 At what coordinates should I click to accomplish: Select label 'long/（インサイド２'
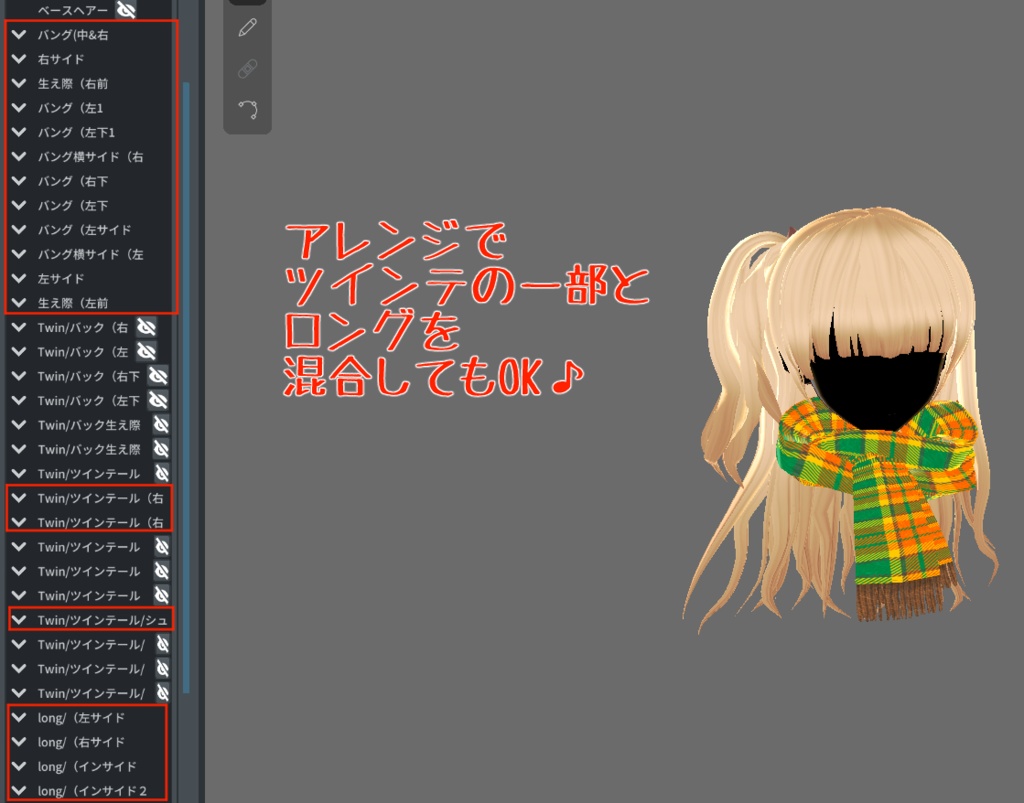pyautogui.click(x=92, y=791)
